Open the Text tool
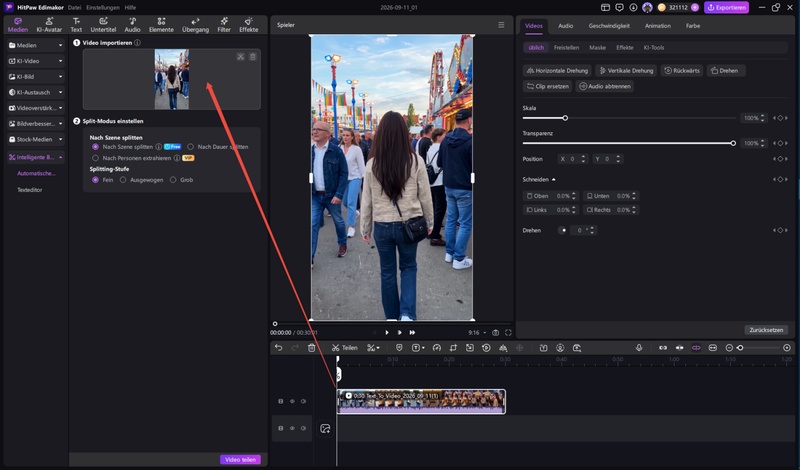800x470 pixels. pos(76,24)
